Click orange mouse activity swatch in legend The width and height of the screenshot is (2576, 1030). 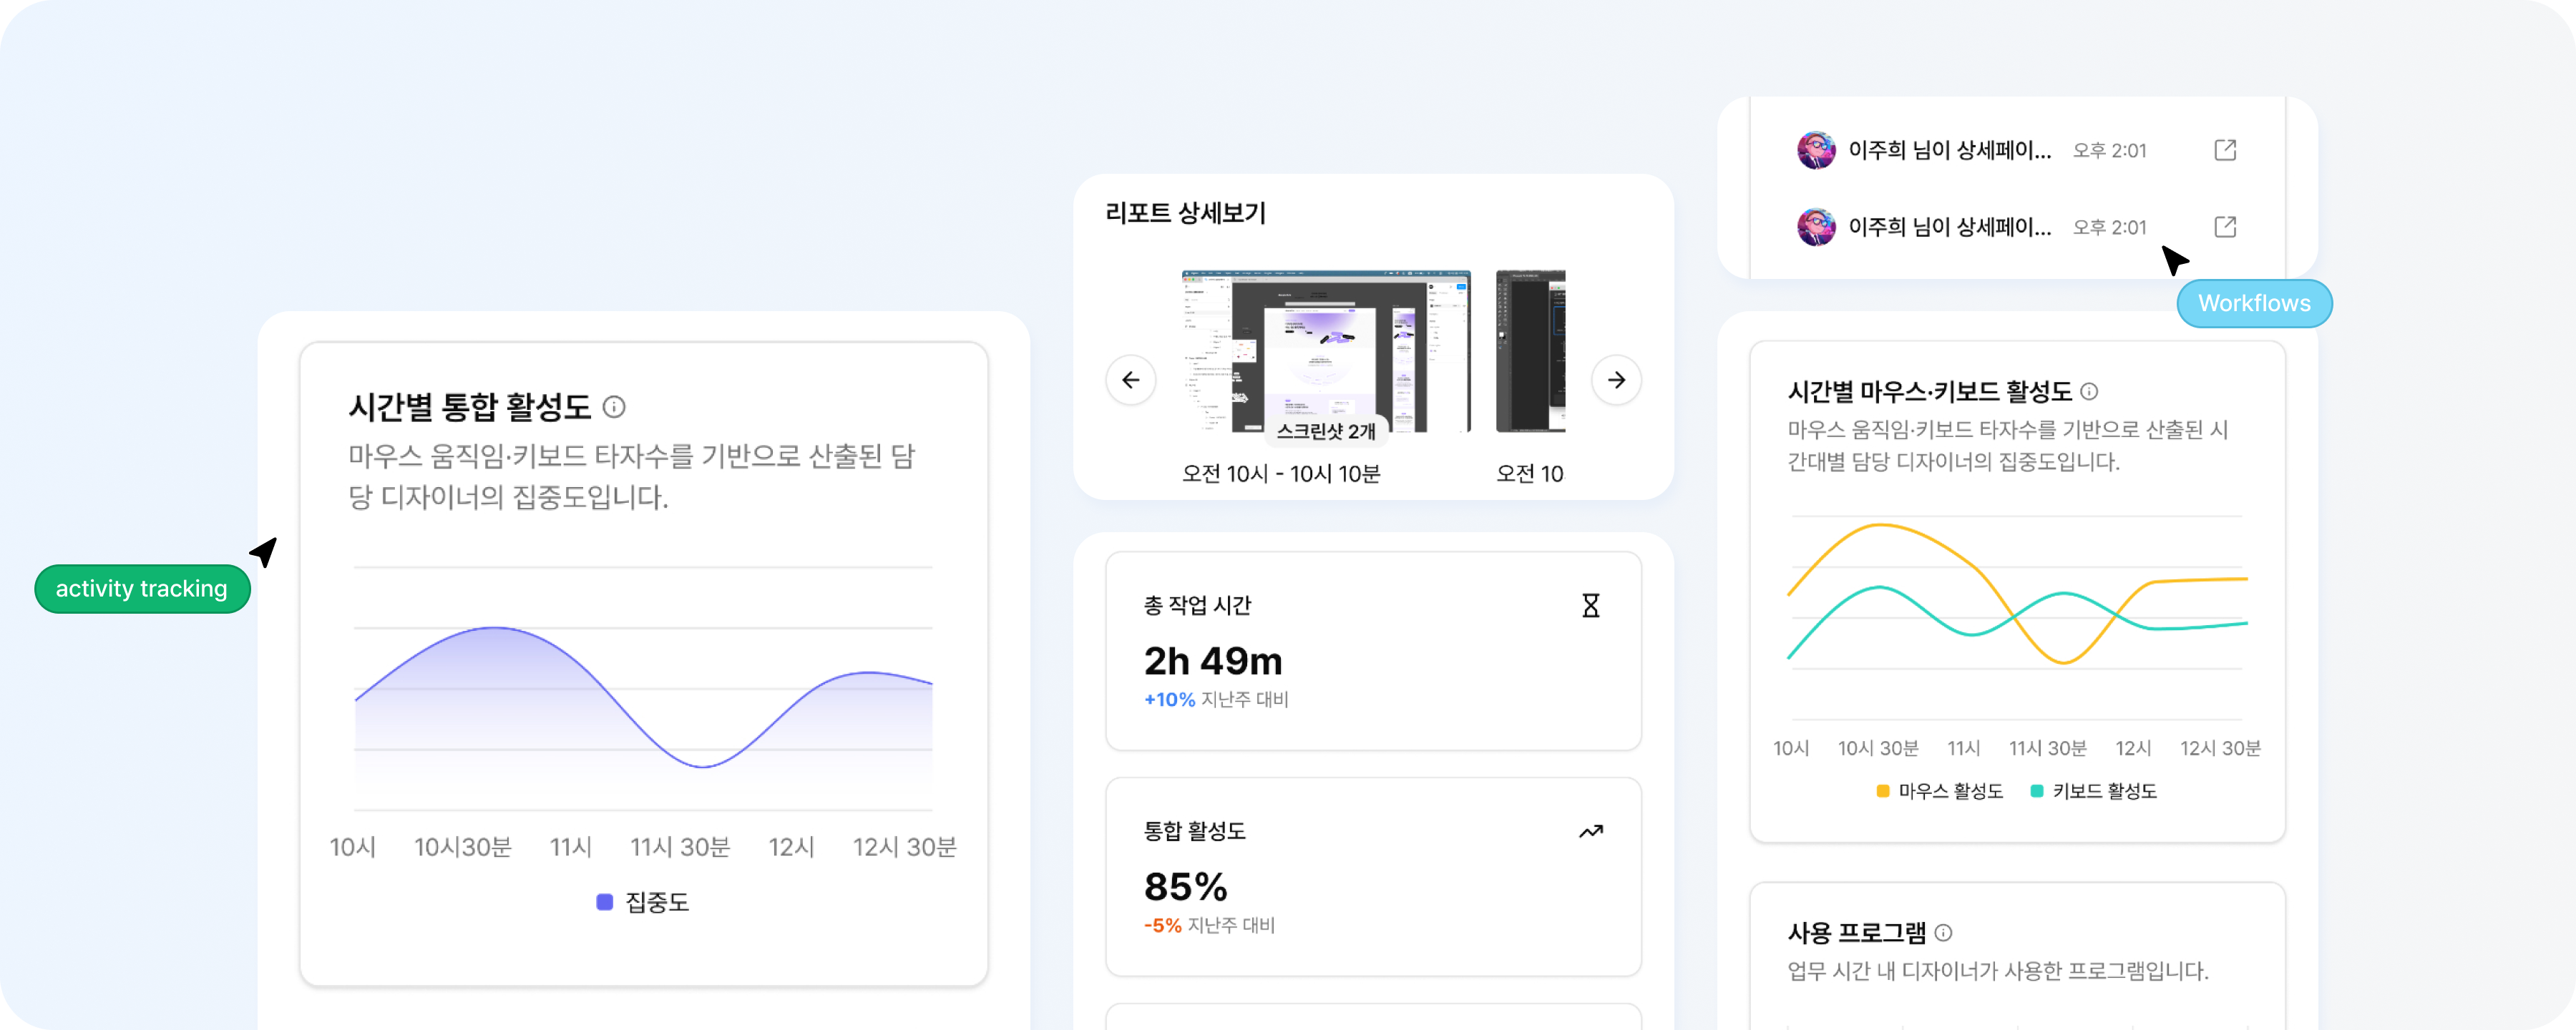pos(1883,791)
